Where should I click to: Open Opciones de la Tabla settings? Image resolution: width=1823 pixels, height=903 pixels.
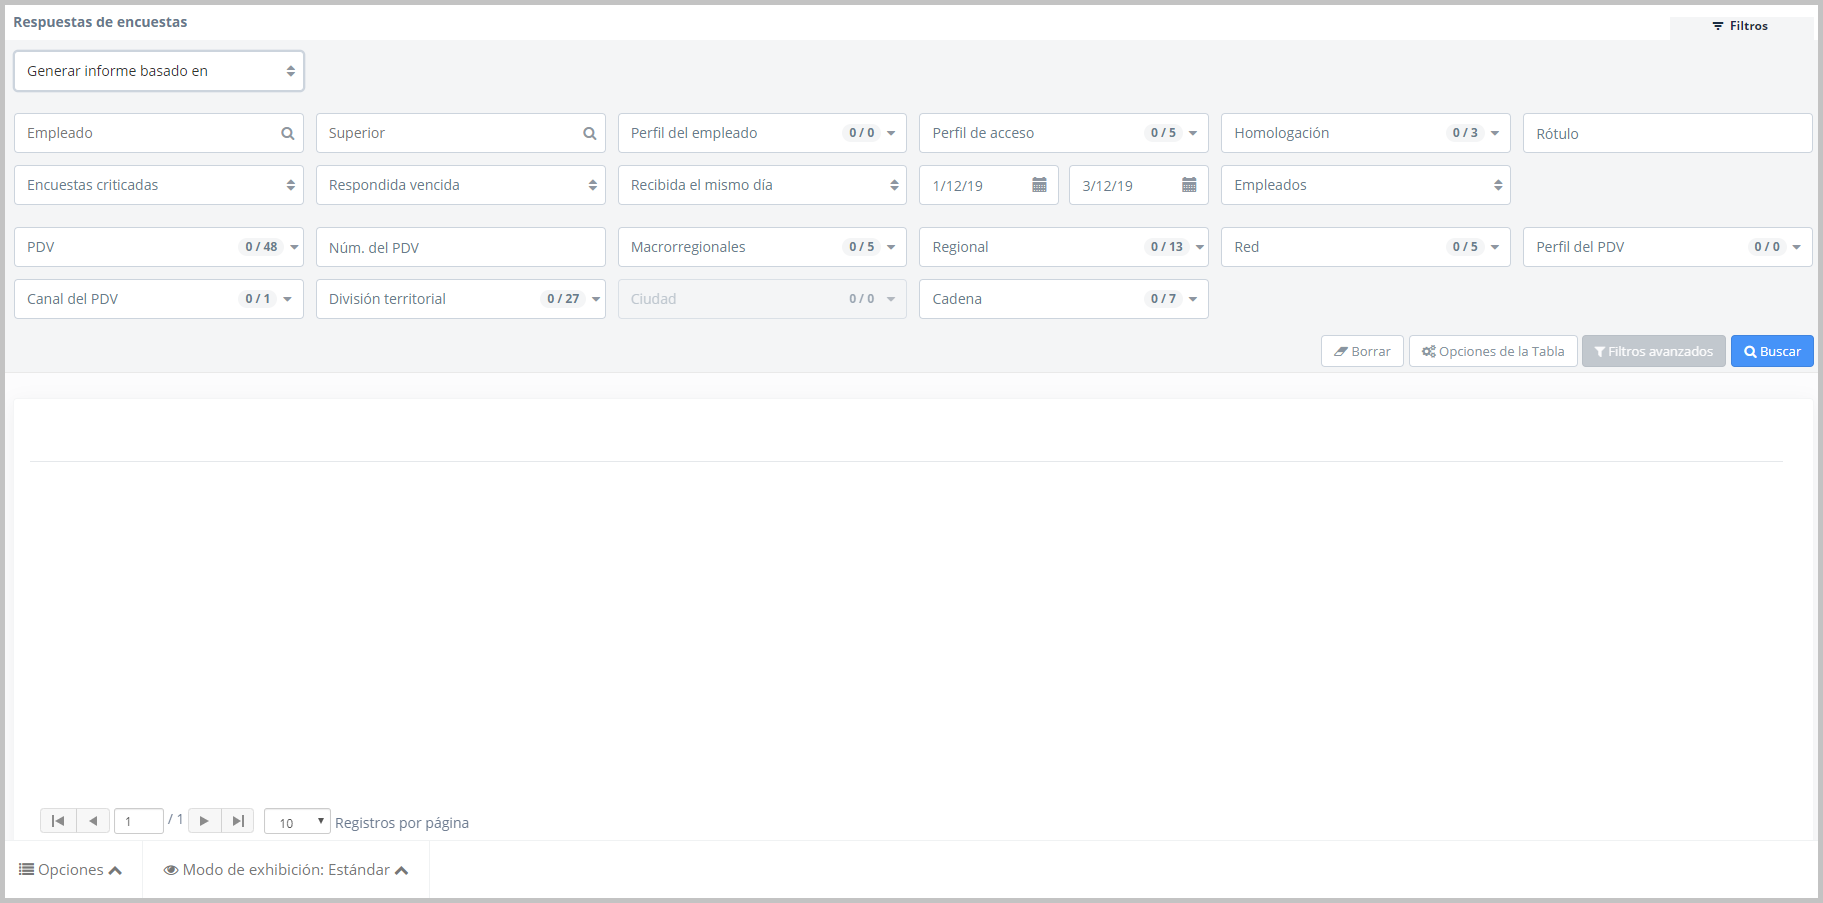(x=1493, y=351)
